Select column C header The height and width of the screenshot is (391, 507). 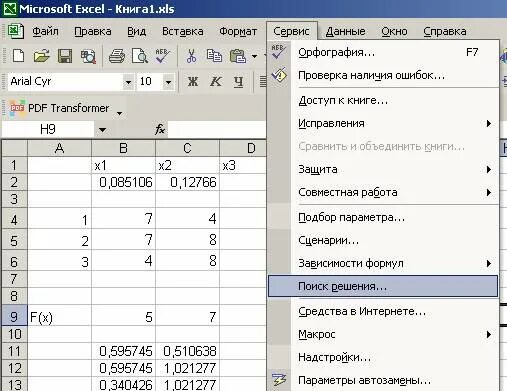point(187,148)
